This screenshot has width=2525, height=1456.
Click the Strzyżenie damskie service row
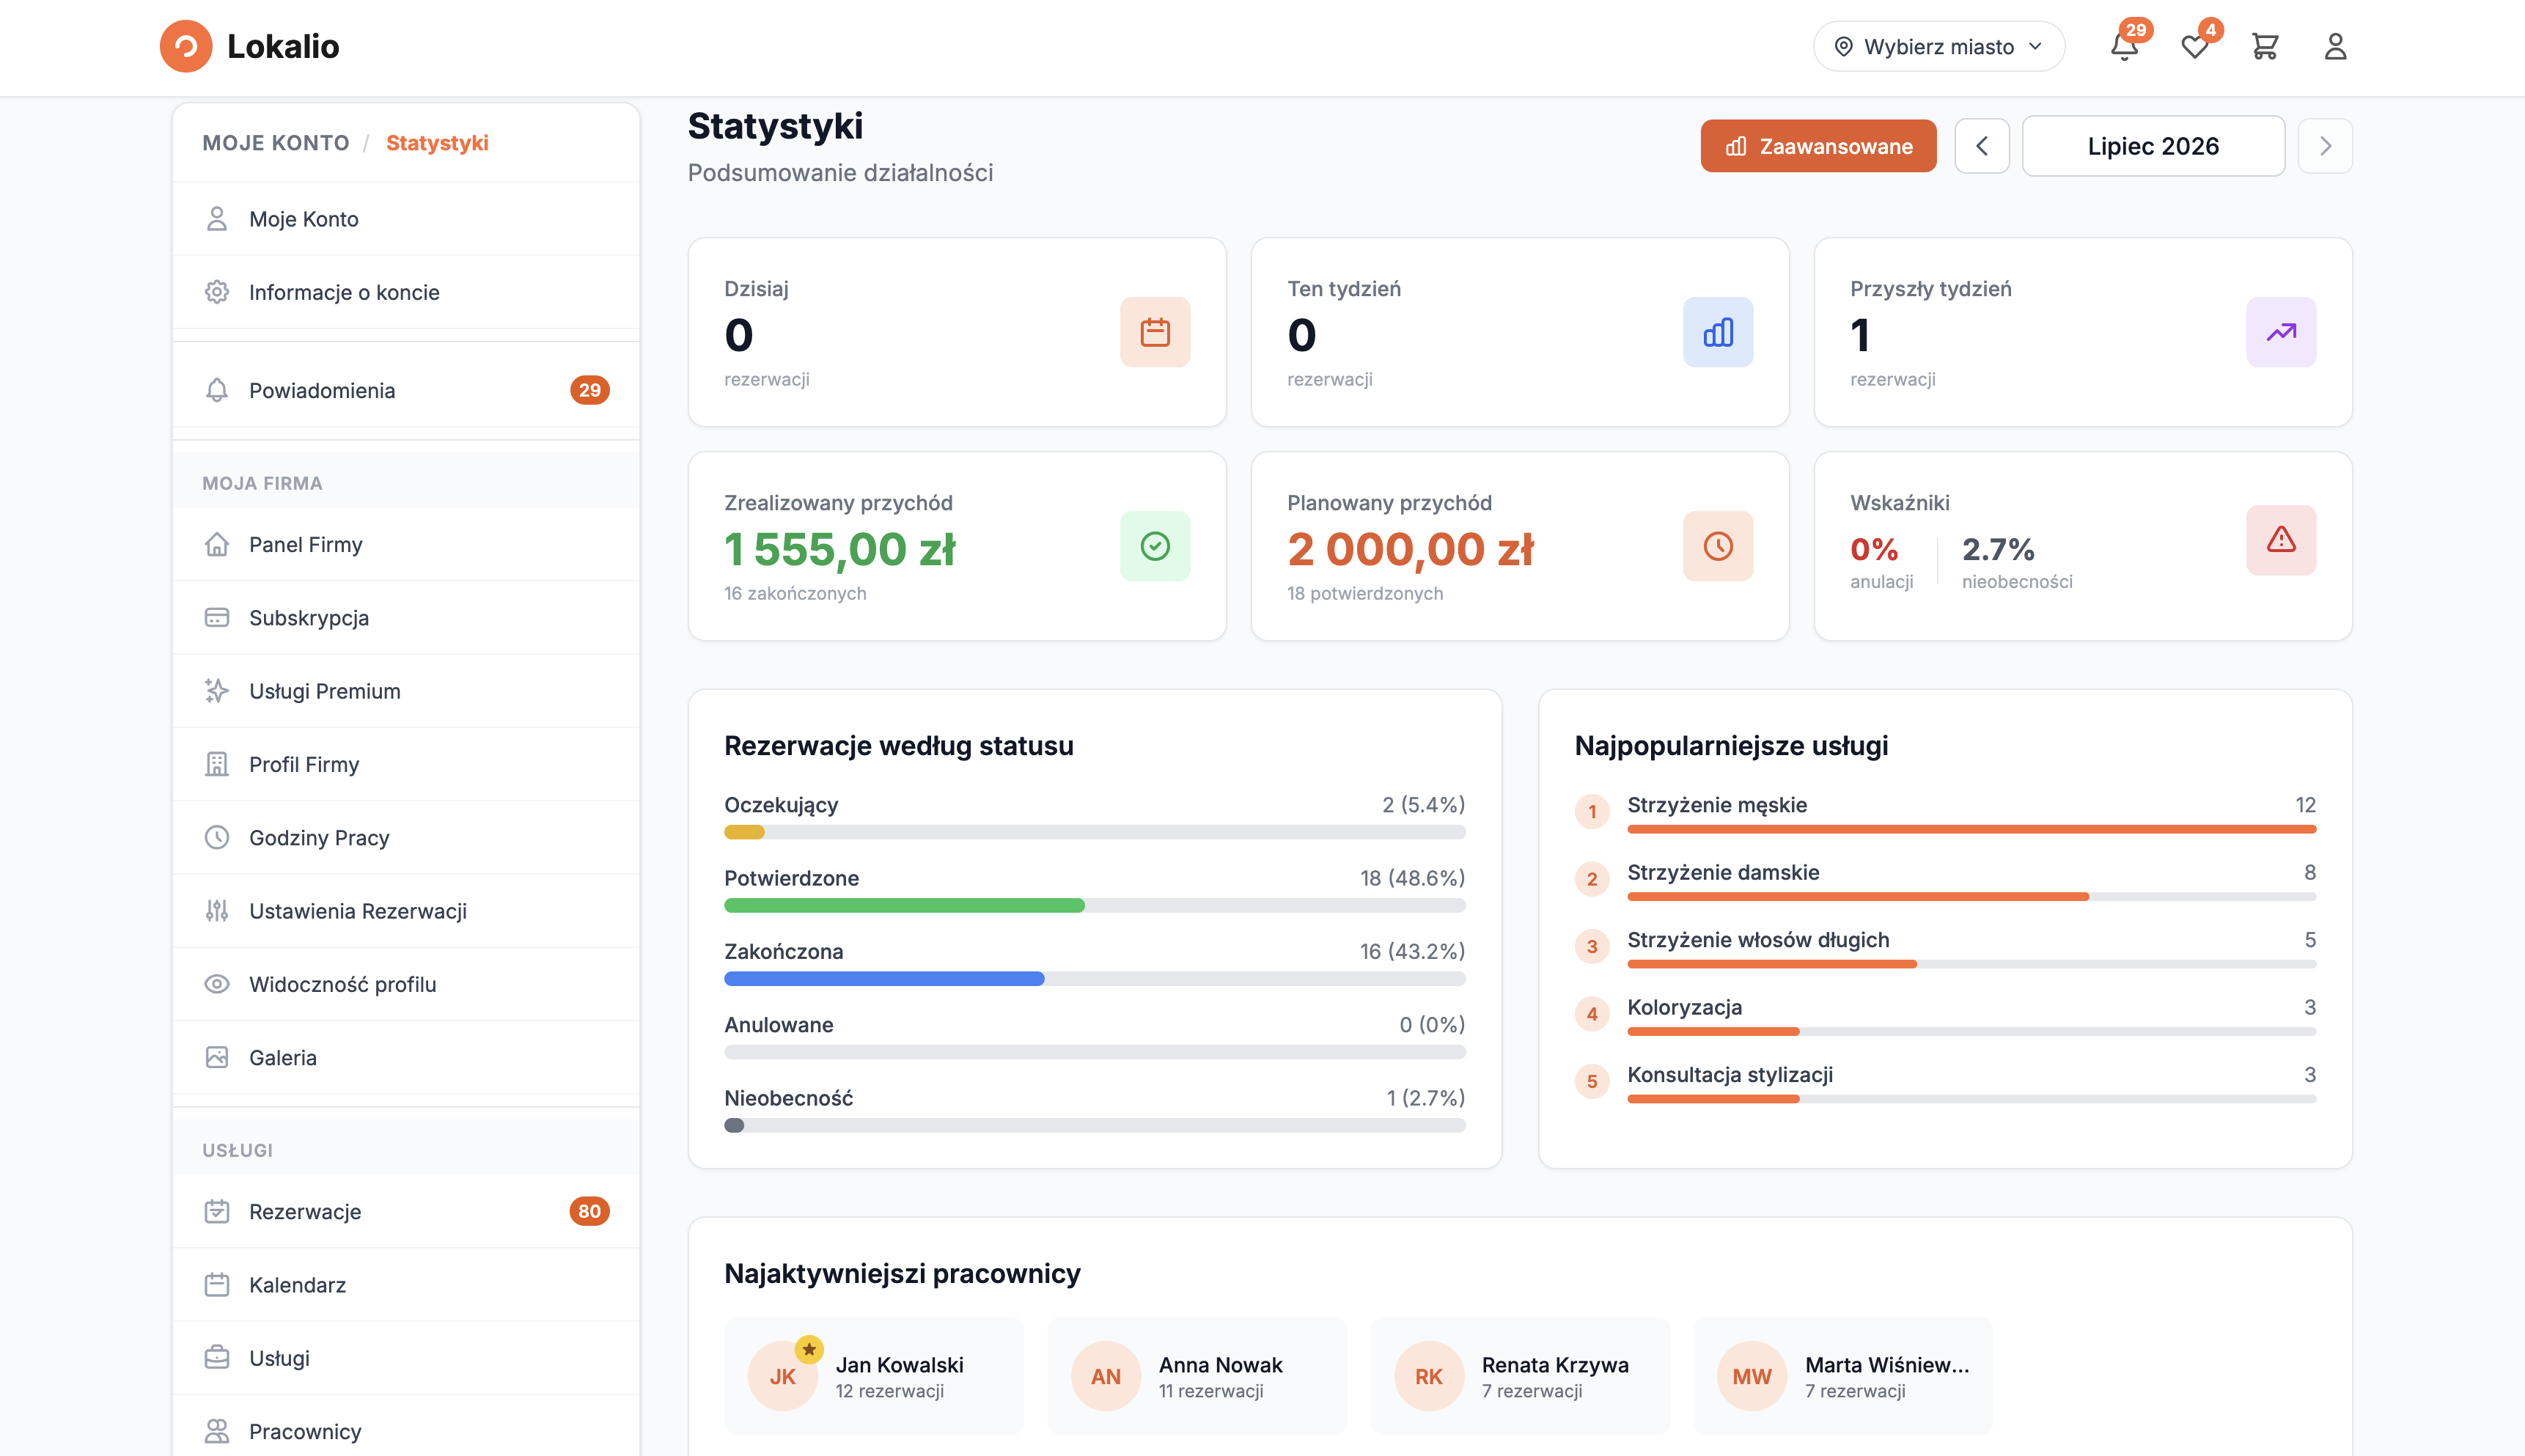(1945, 879)
